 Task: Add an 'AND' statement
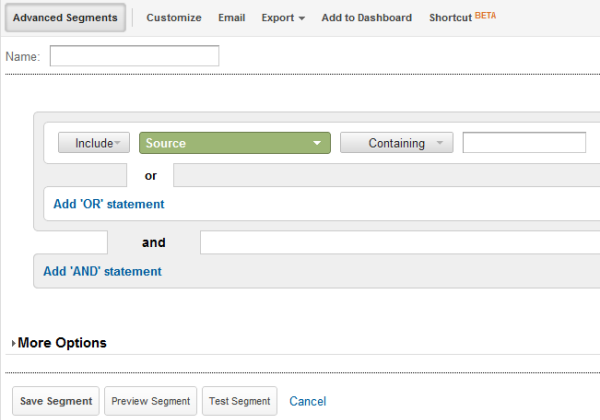pos(101,271)
